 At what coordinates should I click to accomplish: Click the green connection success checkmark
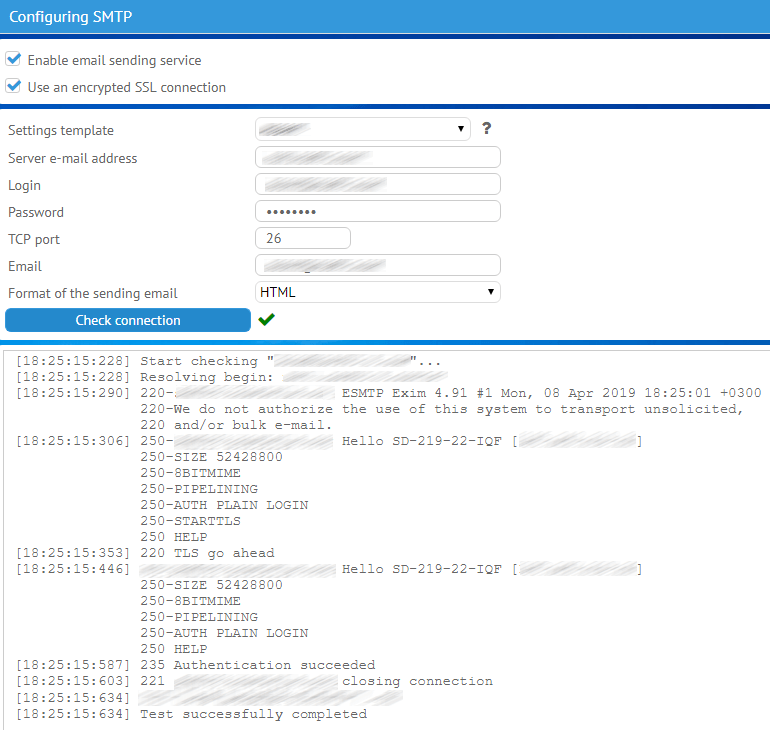pos(266,320)
